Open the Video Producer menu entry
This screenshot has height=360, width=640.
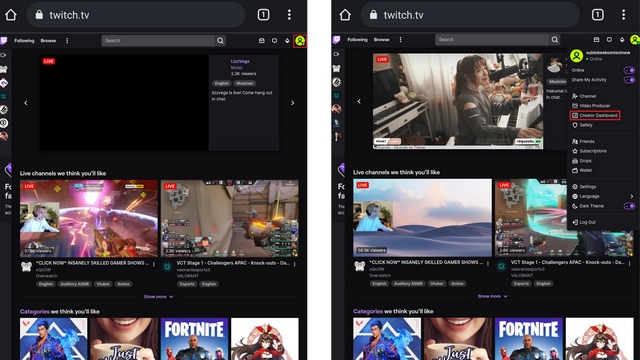pos(591,106)
